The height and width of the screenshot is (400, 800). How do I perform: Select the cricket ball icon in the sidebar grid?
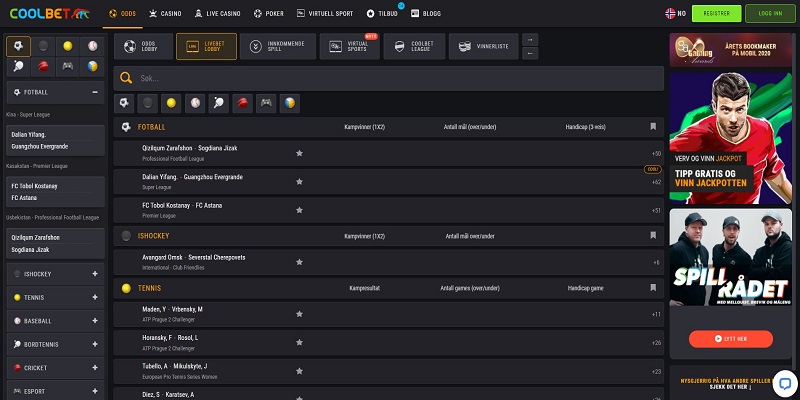(43, 67)
